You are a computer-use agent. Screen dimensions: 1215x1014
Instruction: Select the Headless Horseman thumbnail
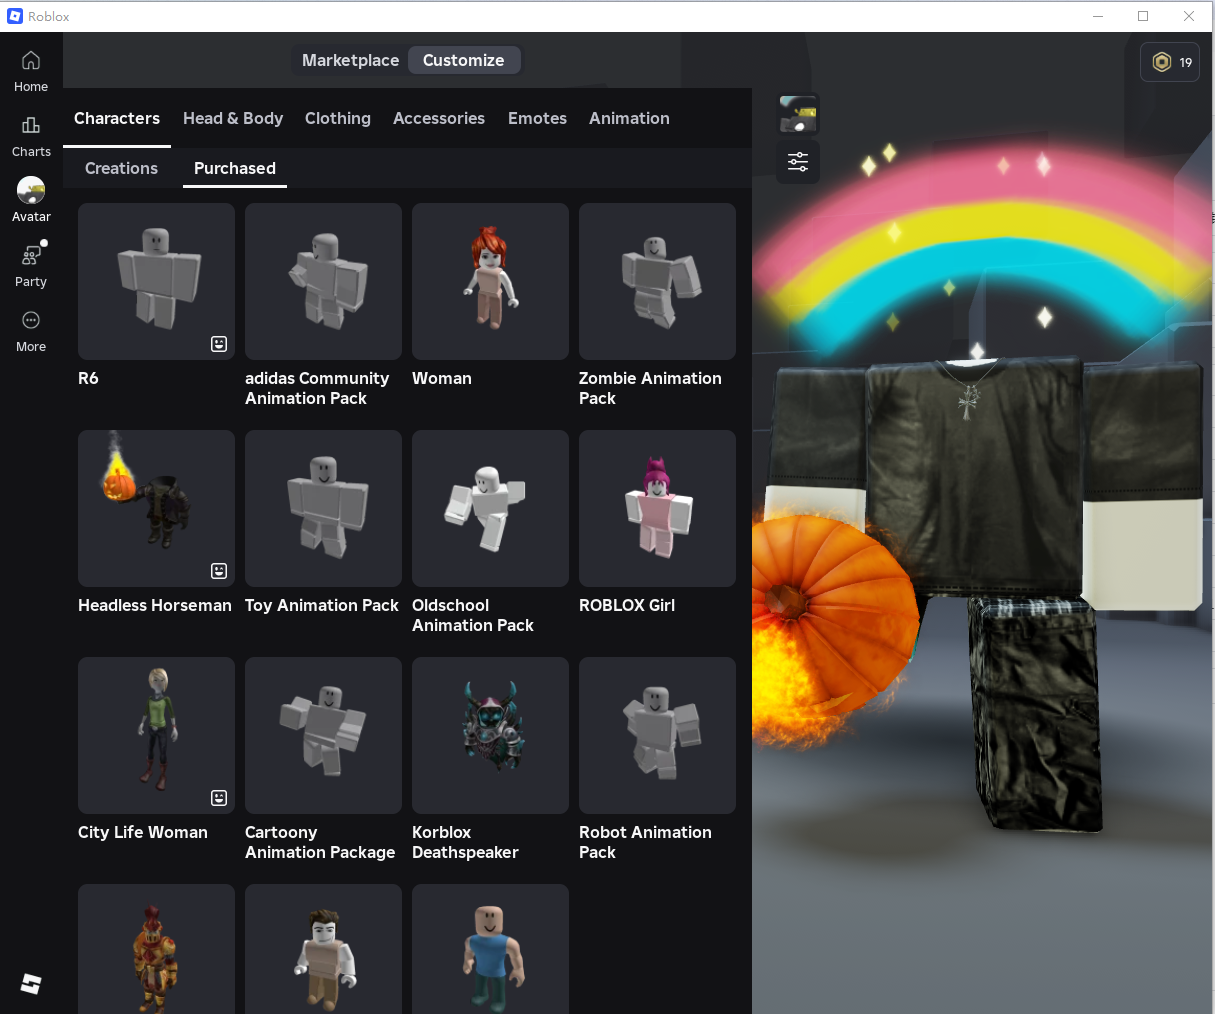pyautogui.click(x=156, y=508)
